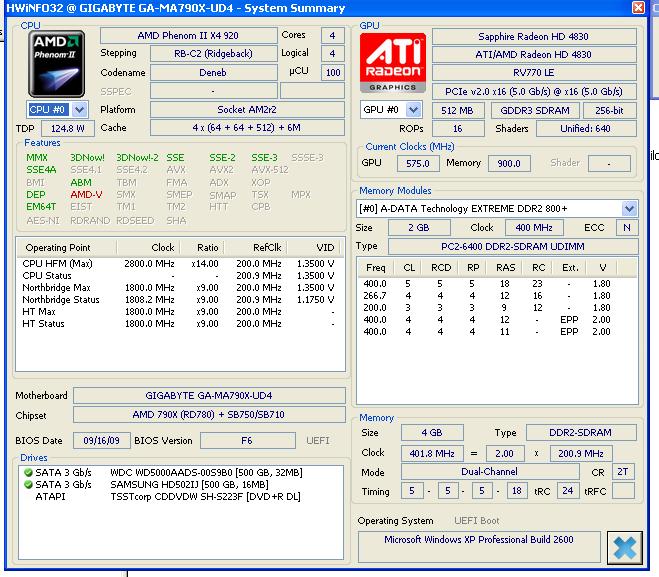Click the RAS column header in timings table

(x=506, y=268)
